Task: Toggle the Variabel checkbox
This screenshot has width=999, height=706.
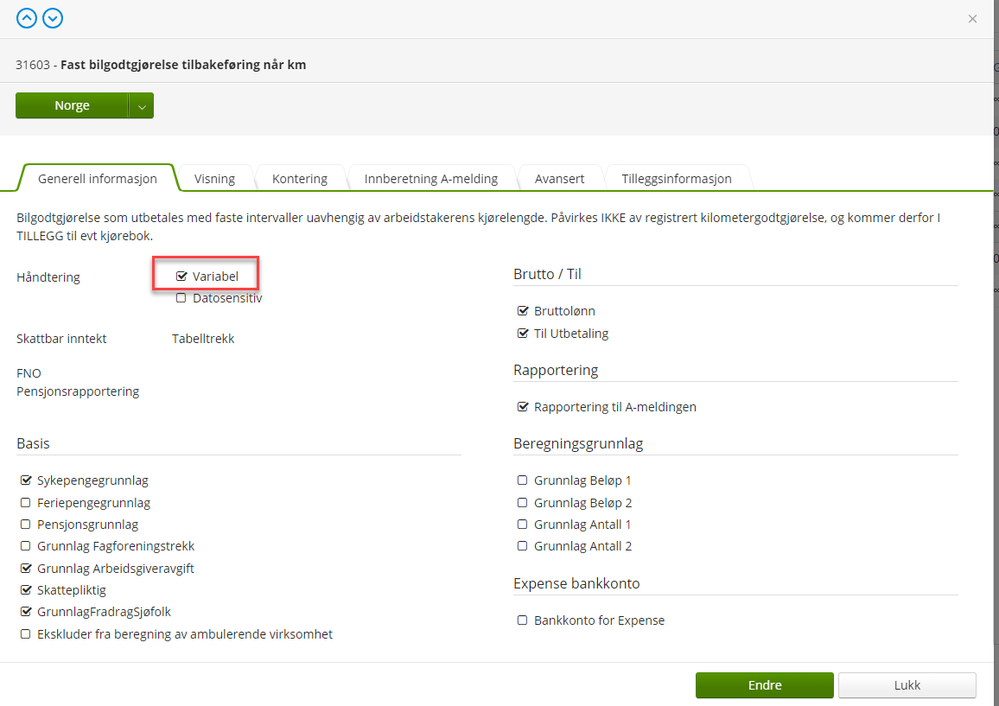Action: click(182, 276)
